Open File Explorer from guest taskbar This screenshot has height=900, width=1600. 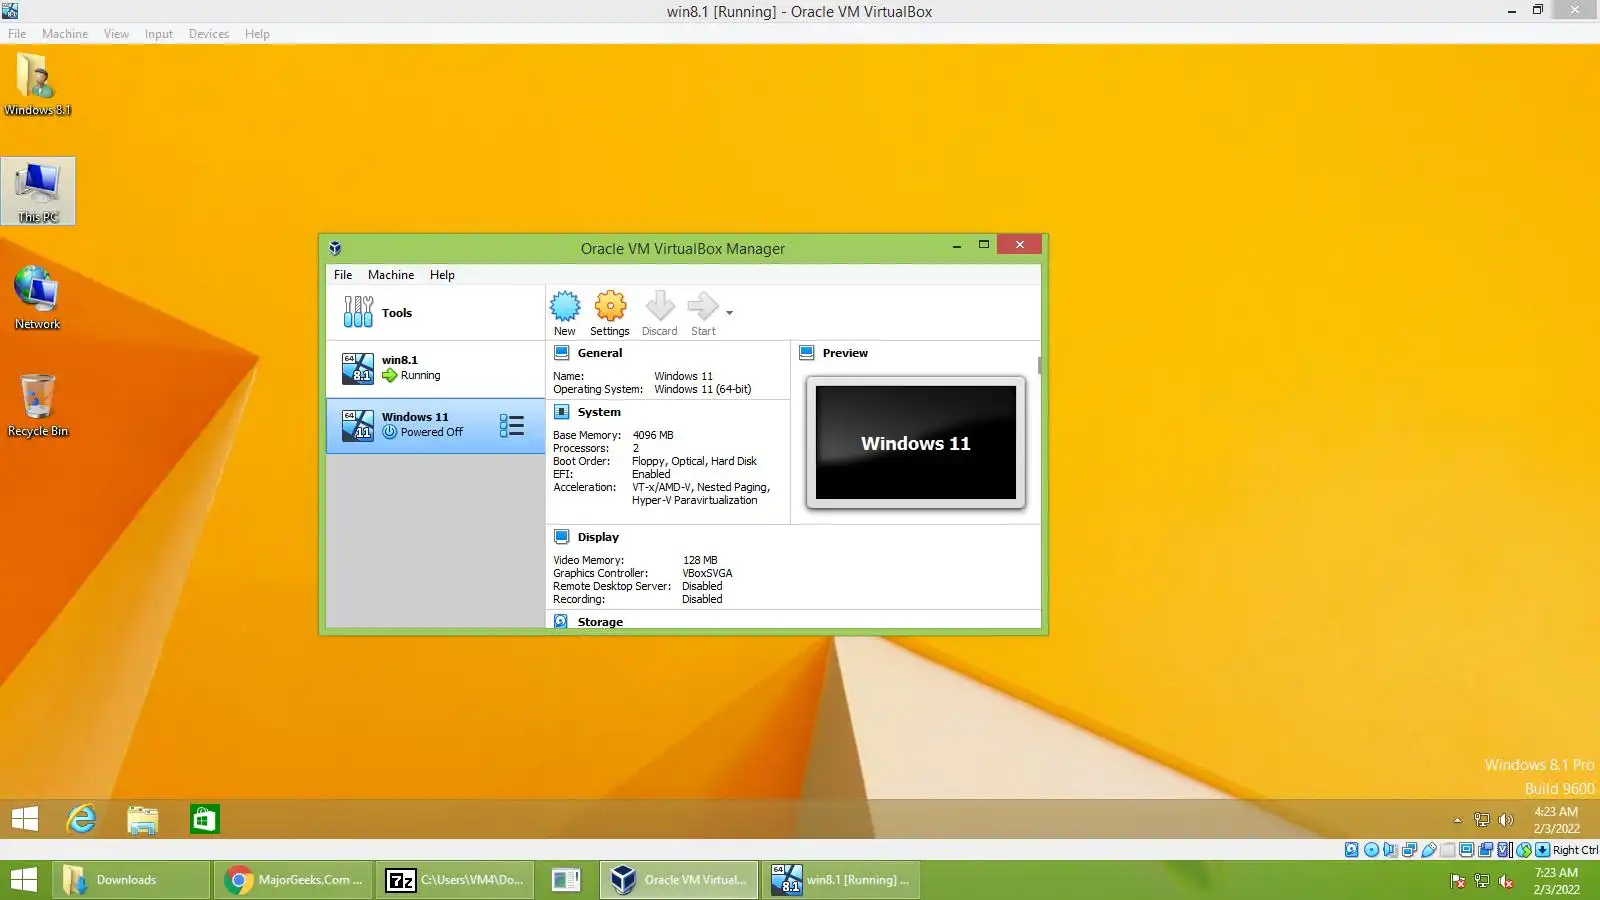point(143,819)
